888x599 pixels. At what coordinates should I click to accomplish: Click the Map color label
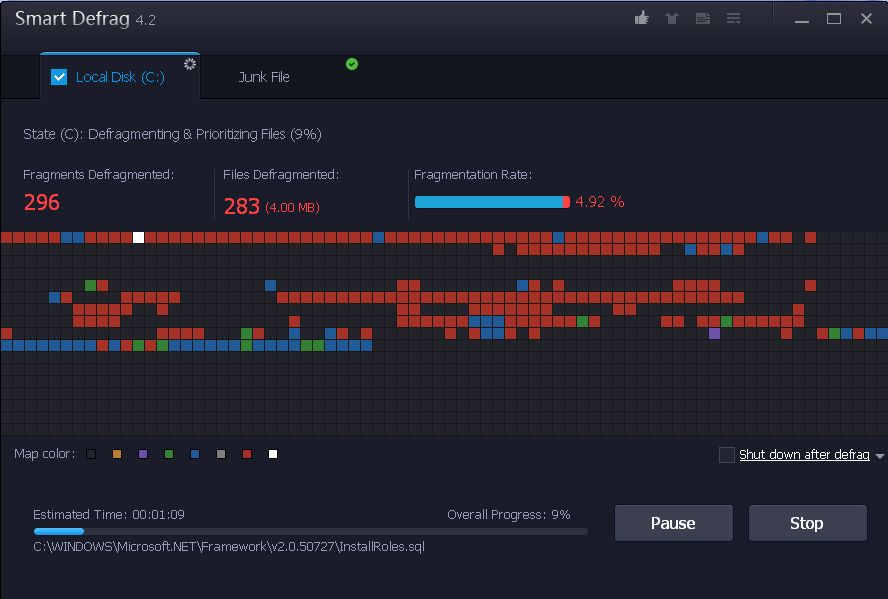[x=44, y=454]
